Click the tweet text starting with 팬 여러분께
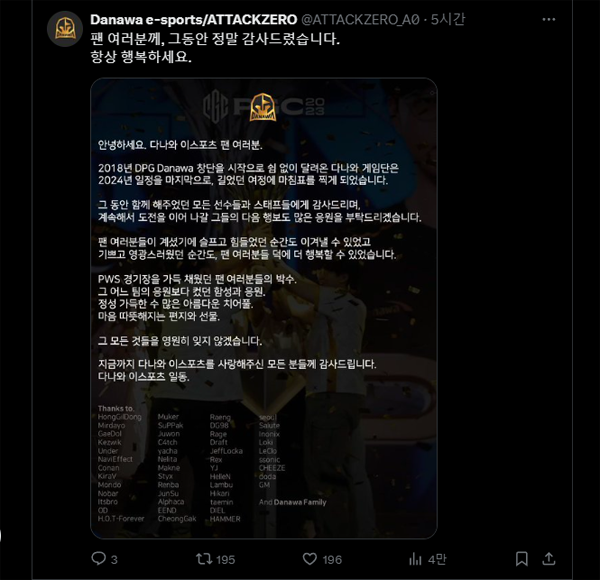The image size is (600, 580). point(215,39)
